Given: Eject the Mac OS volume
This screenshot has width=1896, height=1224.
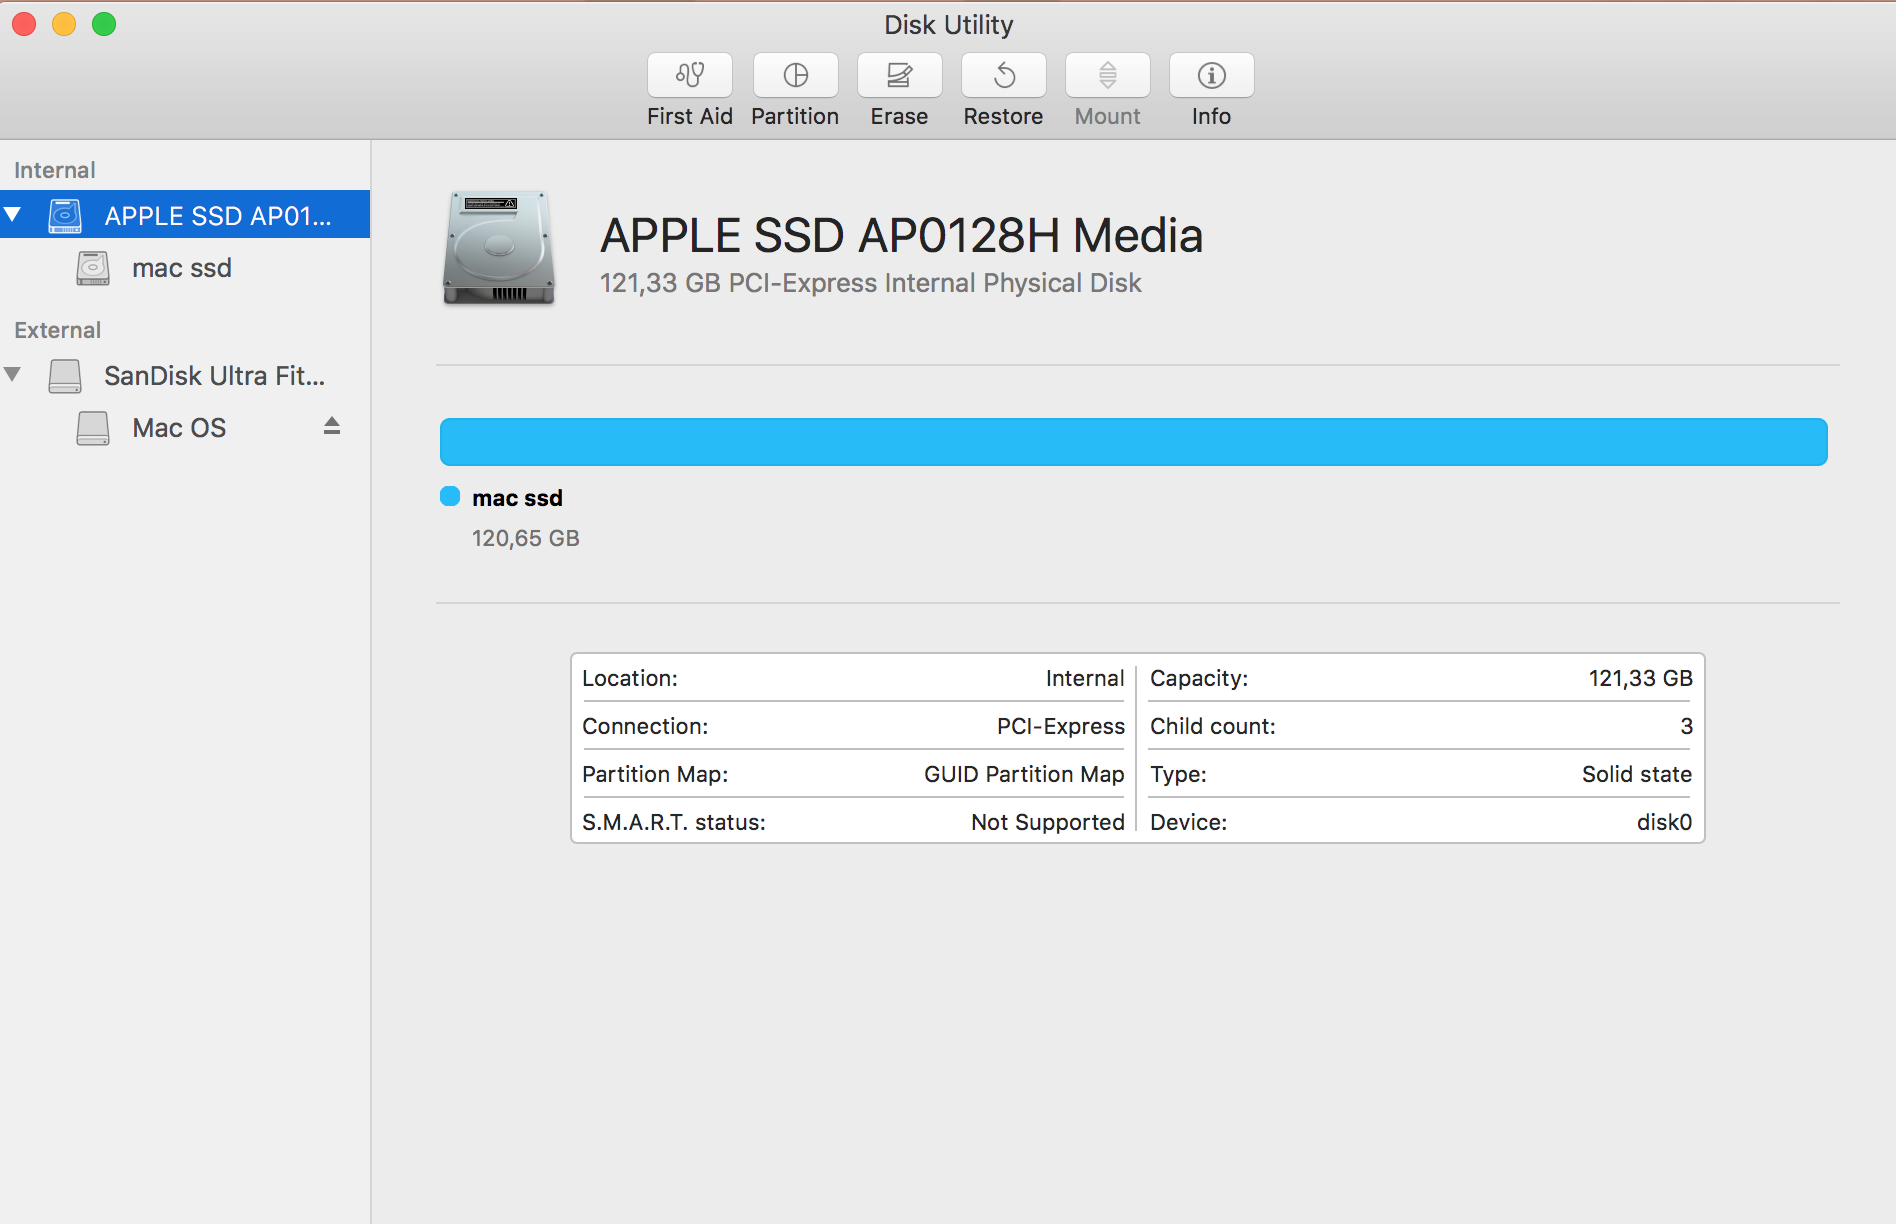Looking at the screenshot, I should coord(332,426).
